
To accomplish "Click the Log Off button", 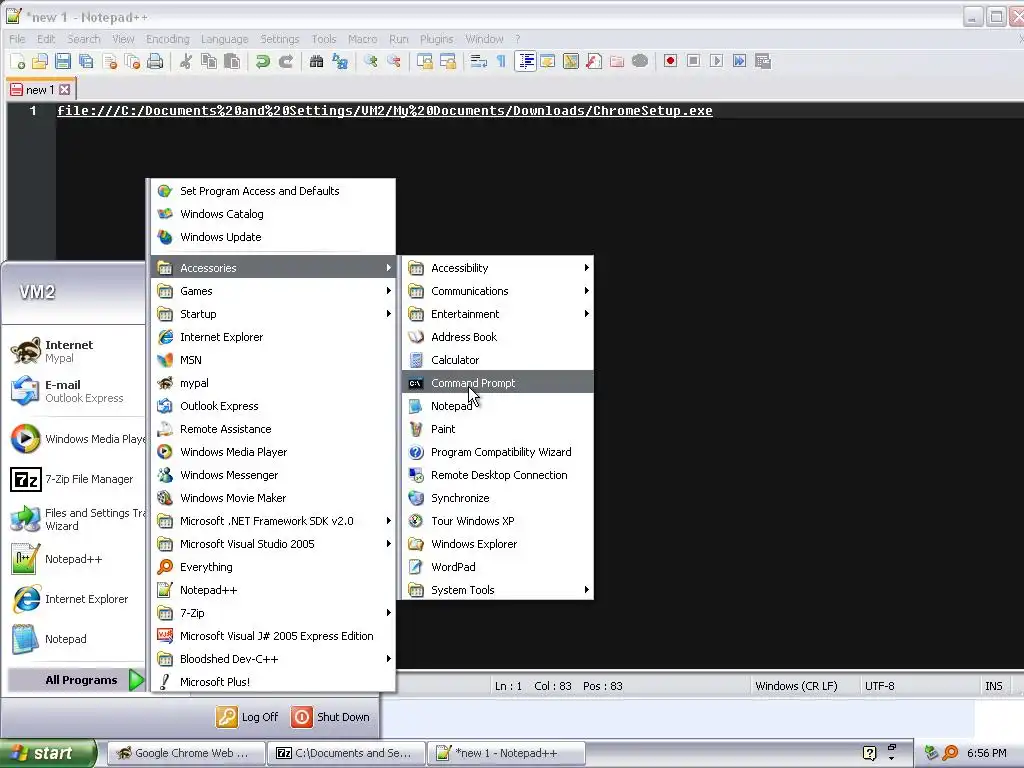I will pyautogui.click(x=248, y=717).
